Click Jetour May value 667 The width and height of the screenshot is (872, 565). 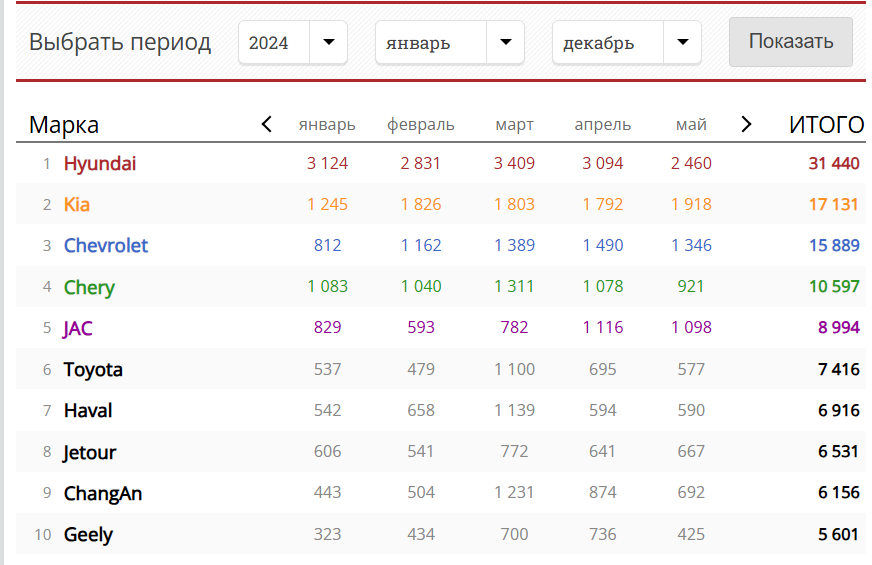(691, 451)
